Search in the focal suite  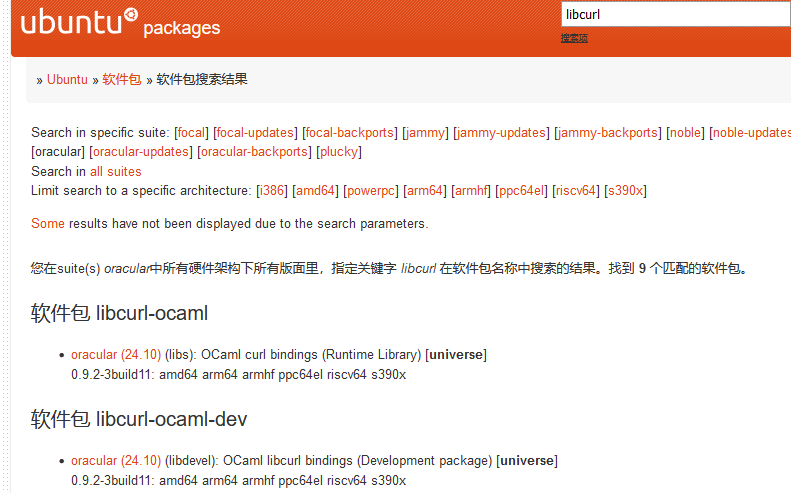191,133
